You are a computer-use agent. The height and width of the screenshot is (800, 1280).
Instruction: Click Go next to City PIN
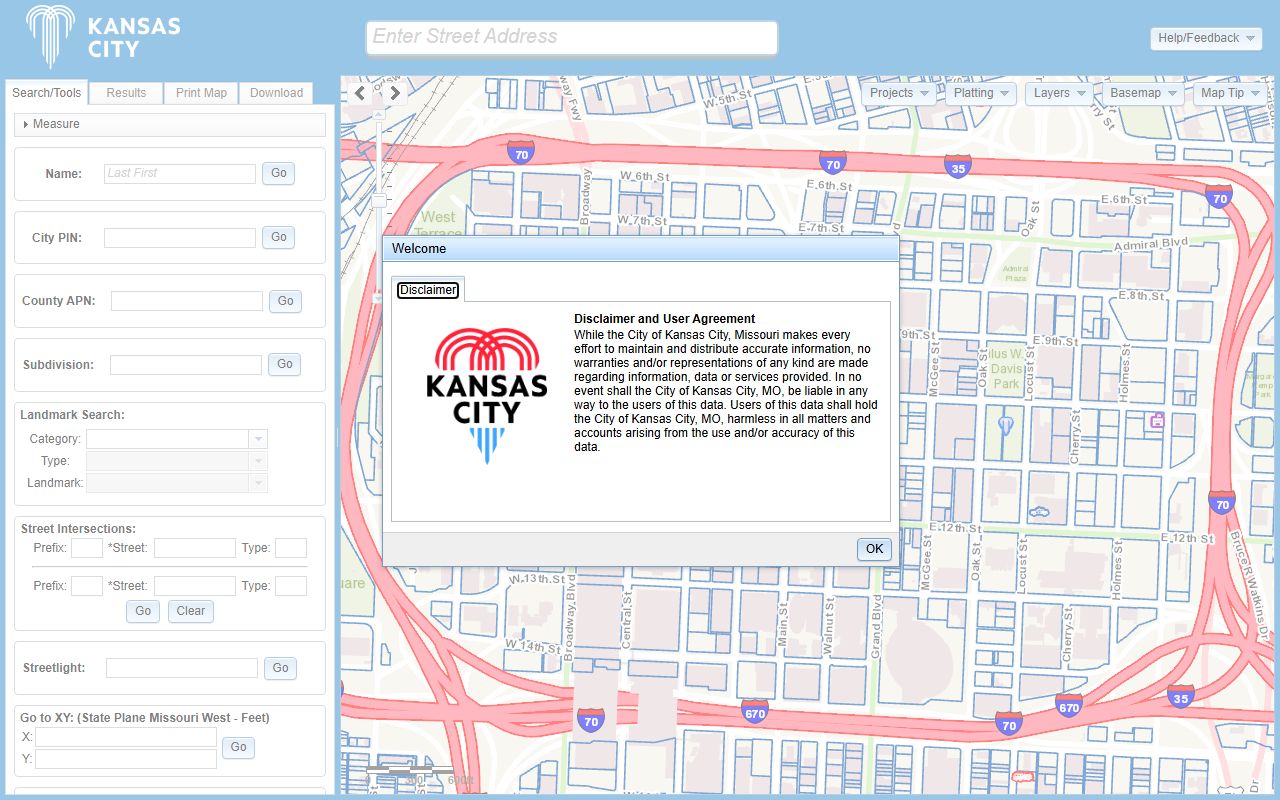279,237
